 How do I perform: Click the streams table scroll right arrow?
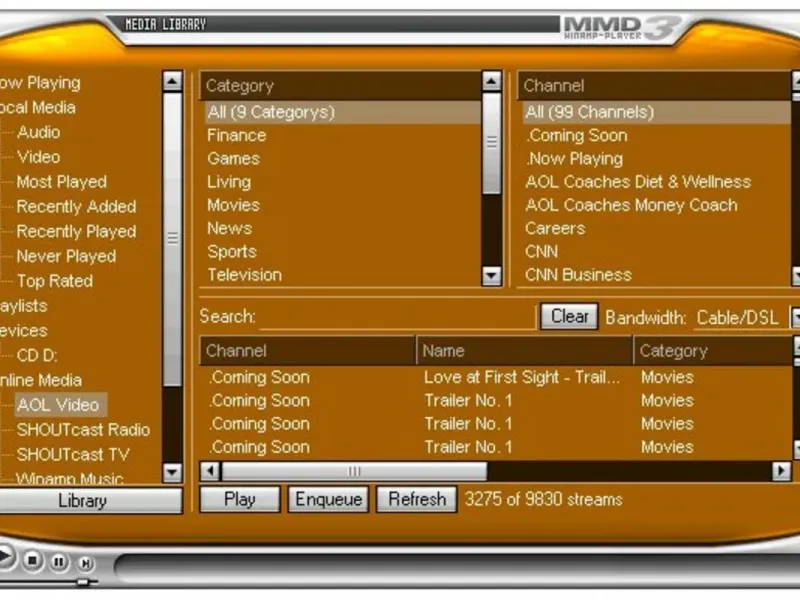[781, 470]
